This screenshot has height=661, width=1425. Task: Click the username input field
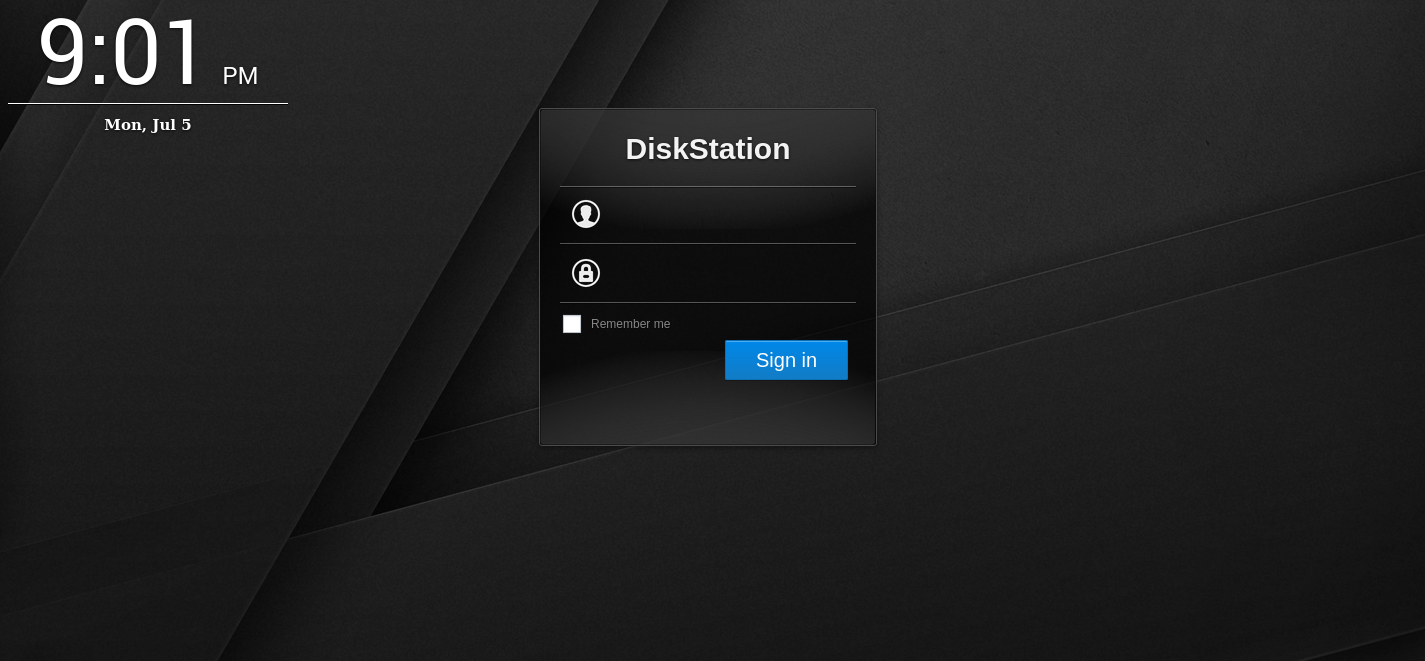pos(708,215)
